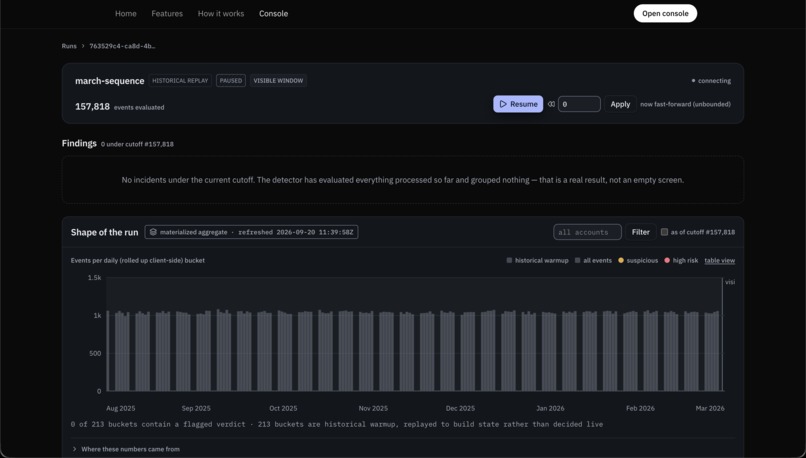
Task: Click the rewind icon beside cutoff field
Action: (551, 104)
